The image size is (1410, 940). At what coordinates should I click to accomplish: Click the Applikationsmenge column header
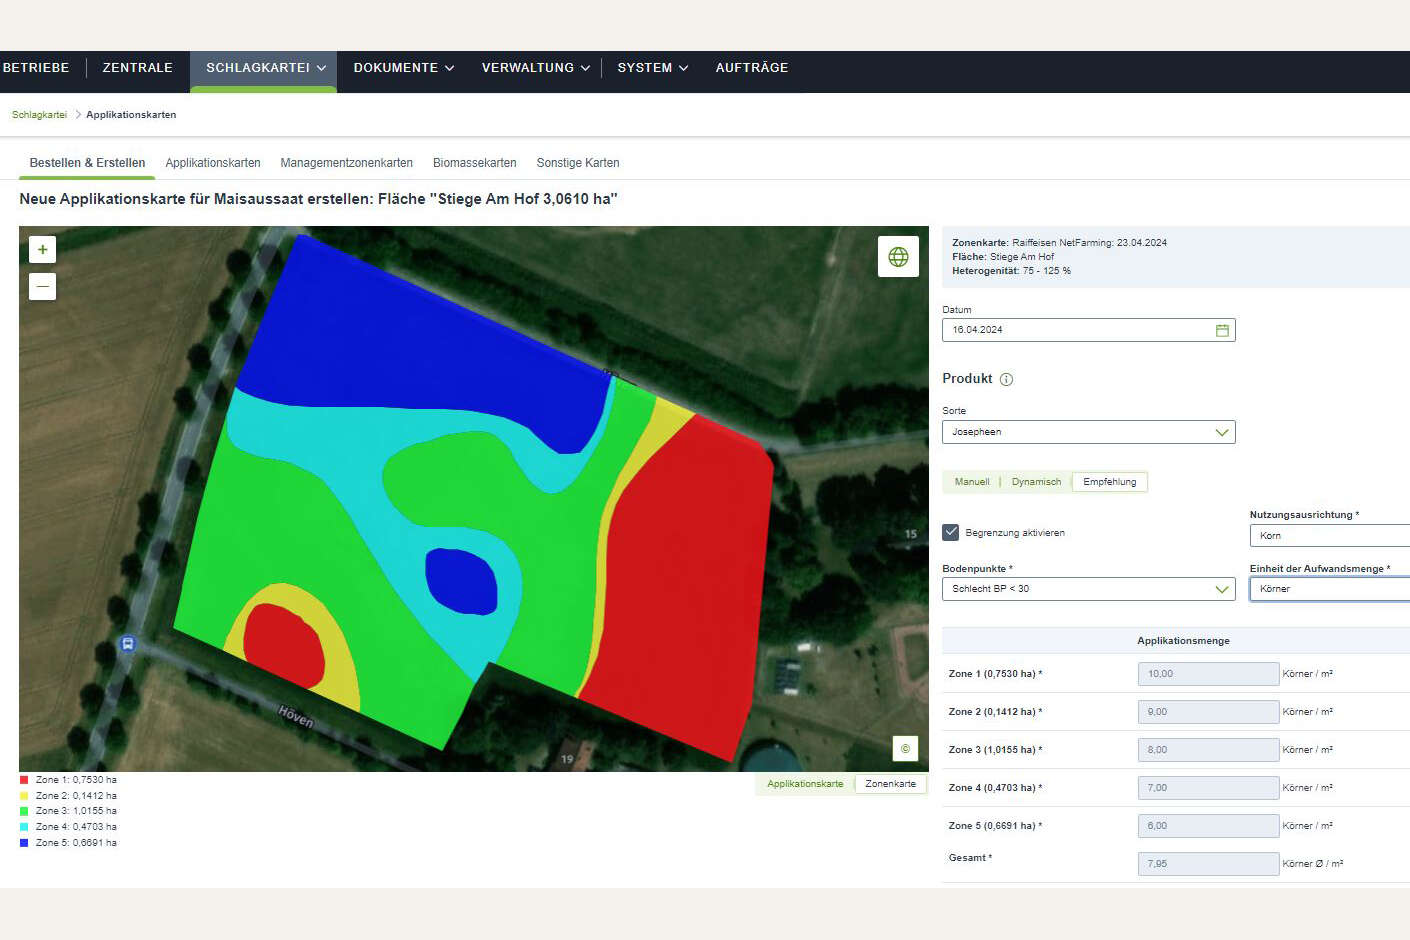point(1183,641)
